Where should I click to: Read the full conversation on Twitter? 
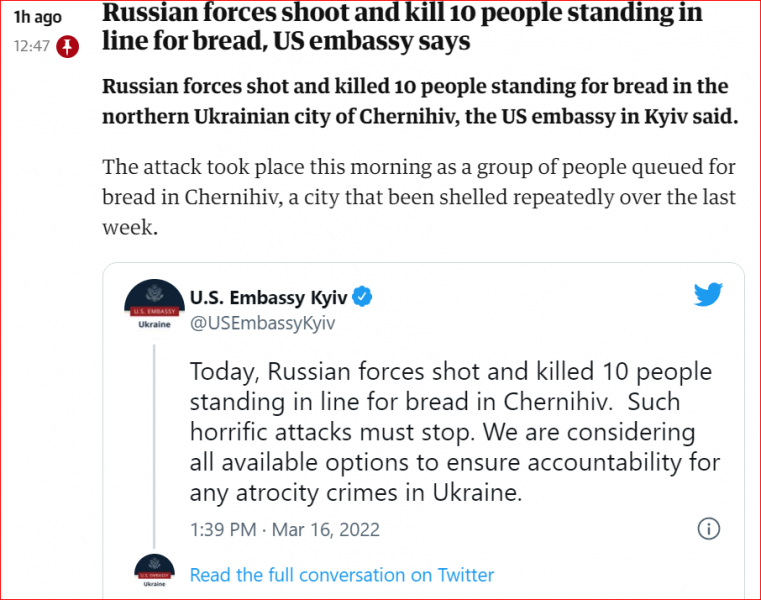[342, 575]
